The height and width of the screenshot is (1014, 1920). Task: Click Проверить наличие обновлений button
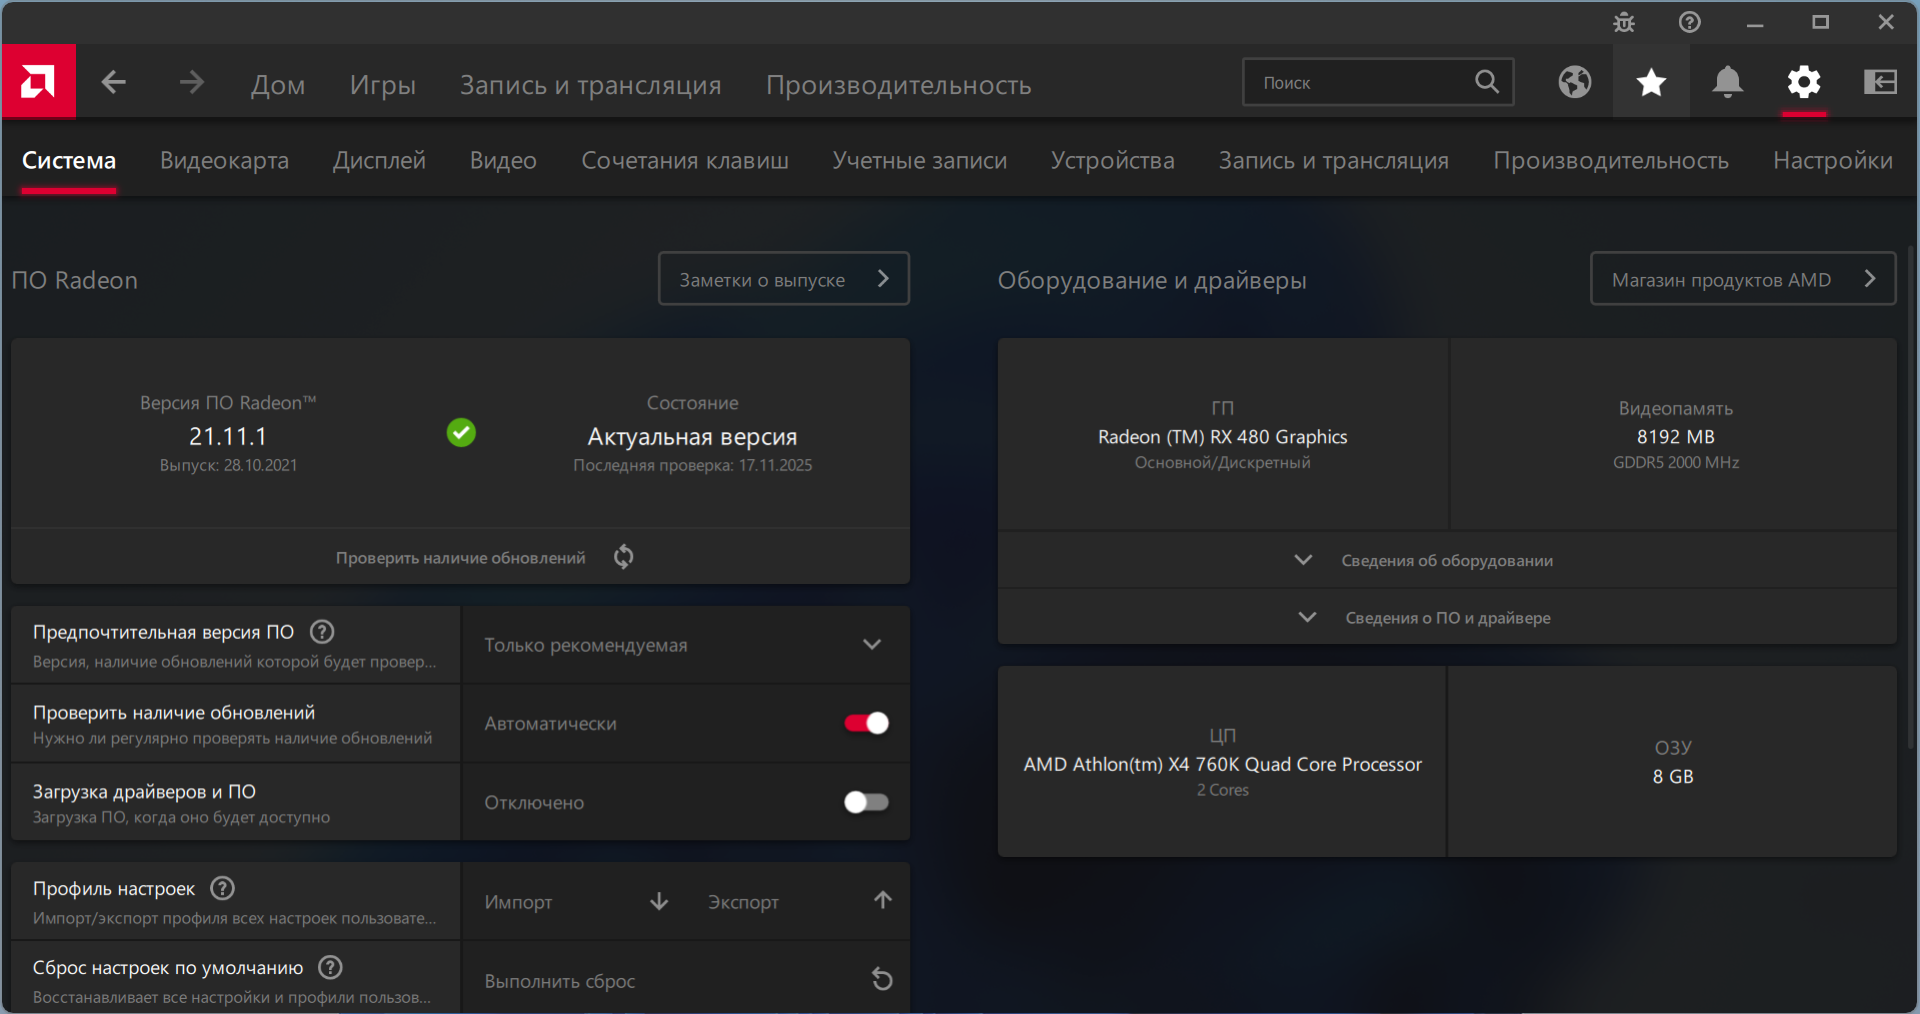(x=461, y=557)
